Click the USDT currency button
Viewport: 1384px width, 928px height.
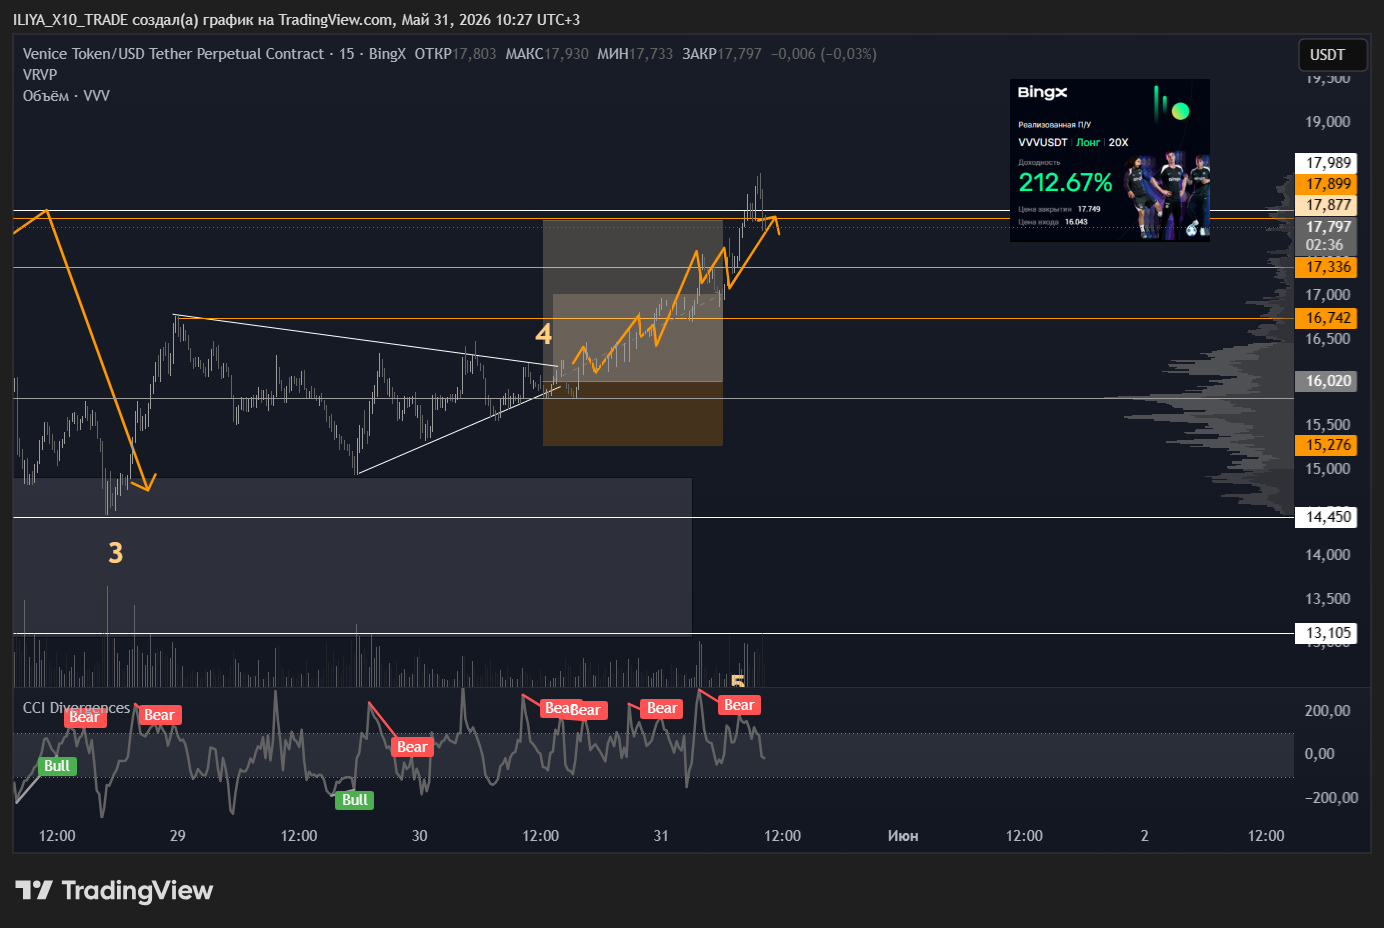(x=1333, y=54)
